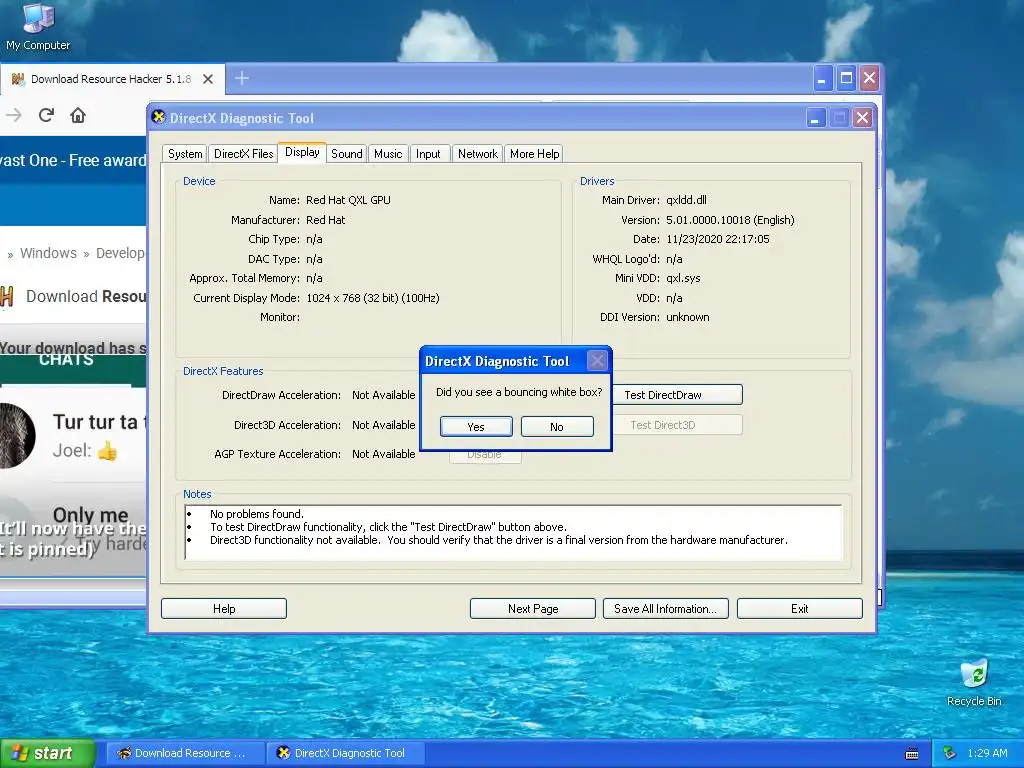Click the thumbs up emoji in Joel chat
This screenshot has height=768, width=1024.
tap(107, 451)
